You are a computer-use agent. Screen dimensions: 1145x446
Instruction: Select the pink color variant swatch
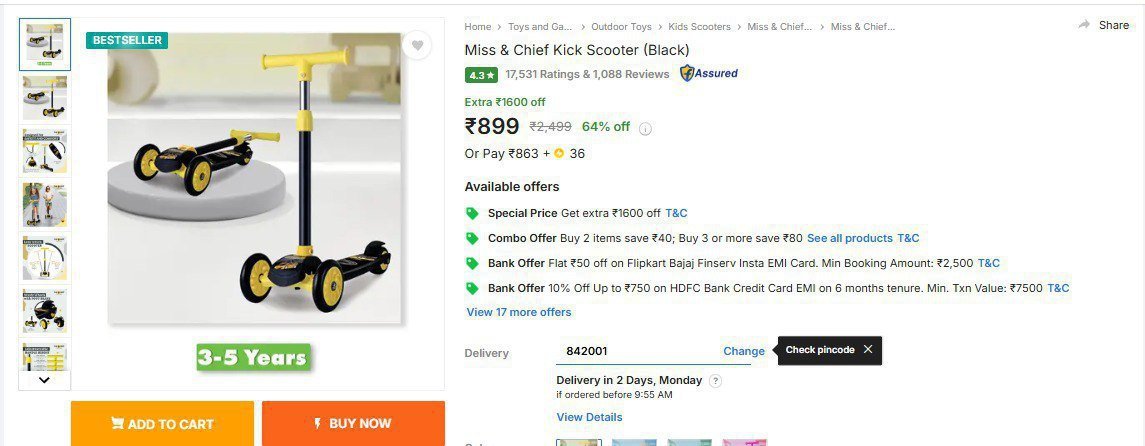[744, 441]
